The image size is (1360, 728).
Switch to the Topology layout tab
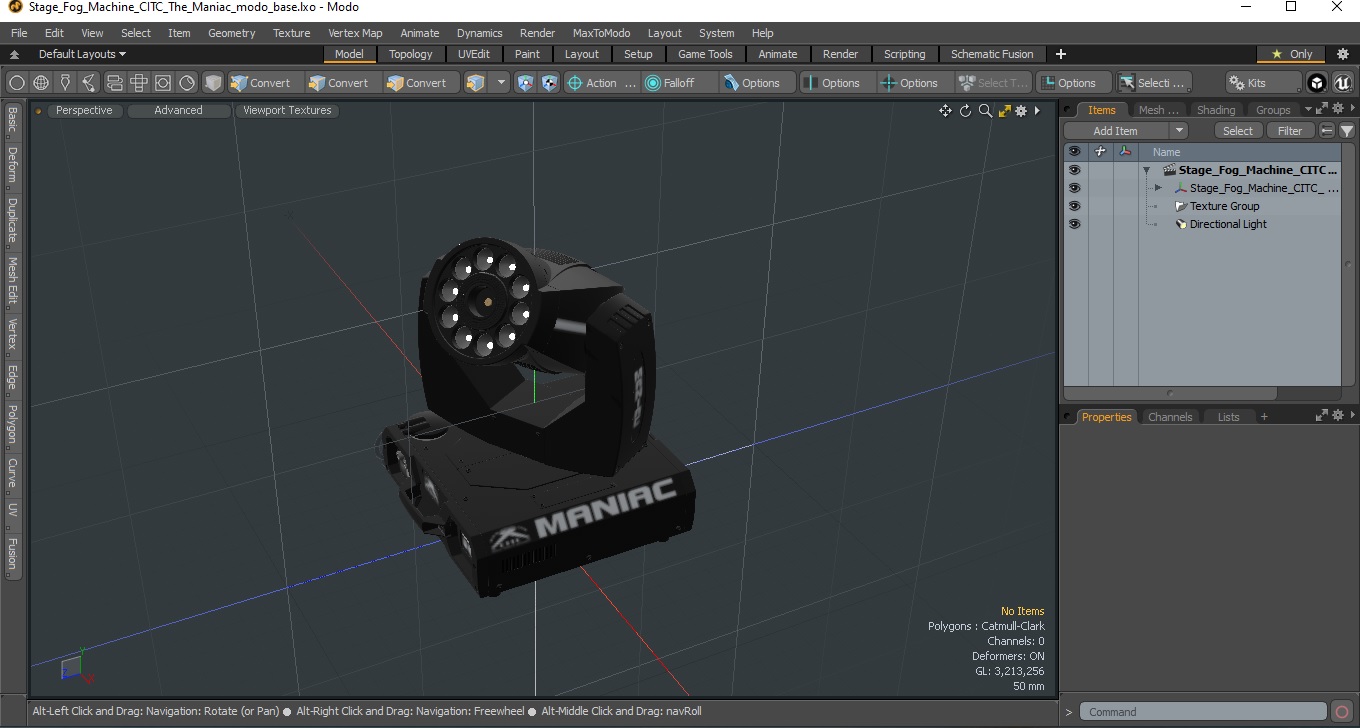[x=411, y=54]
